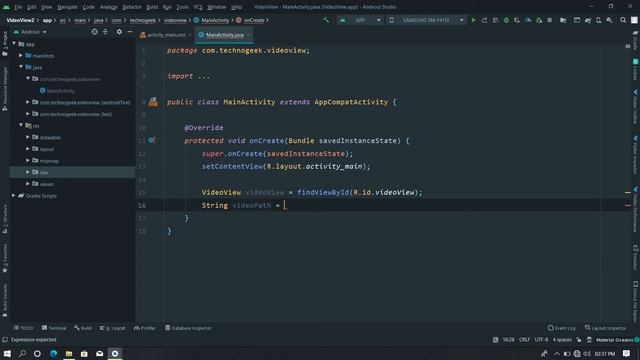Open the Android project view dropdown
Viewport: 640px width, 360px height.
tap(31, 32)
